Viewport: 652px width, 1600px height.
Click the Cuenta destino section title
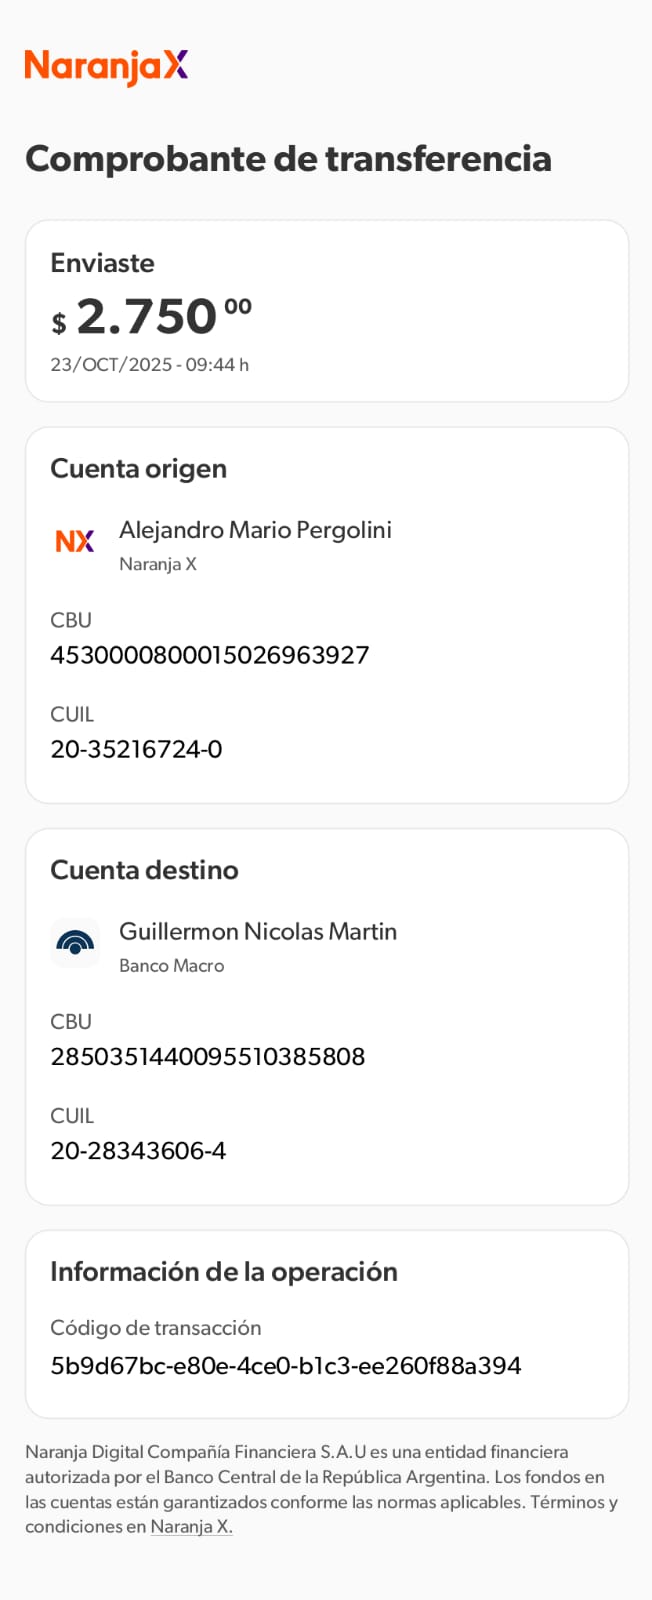pyautogui.click(x=144, y=870)
